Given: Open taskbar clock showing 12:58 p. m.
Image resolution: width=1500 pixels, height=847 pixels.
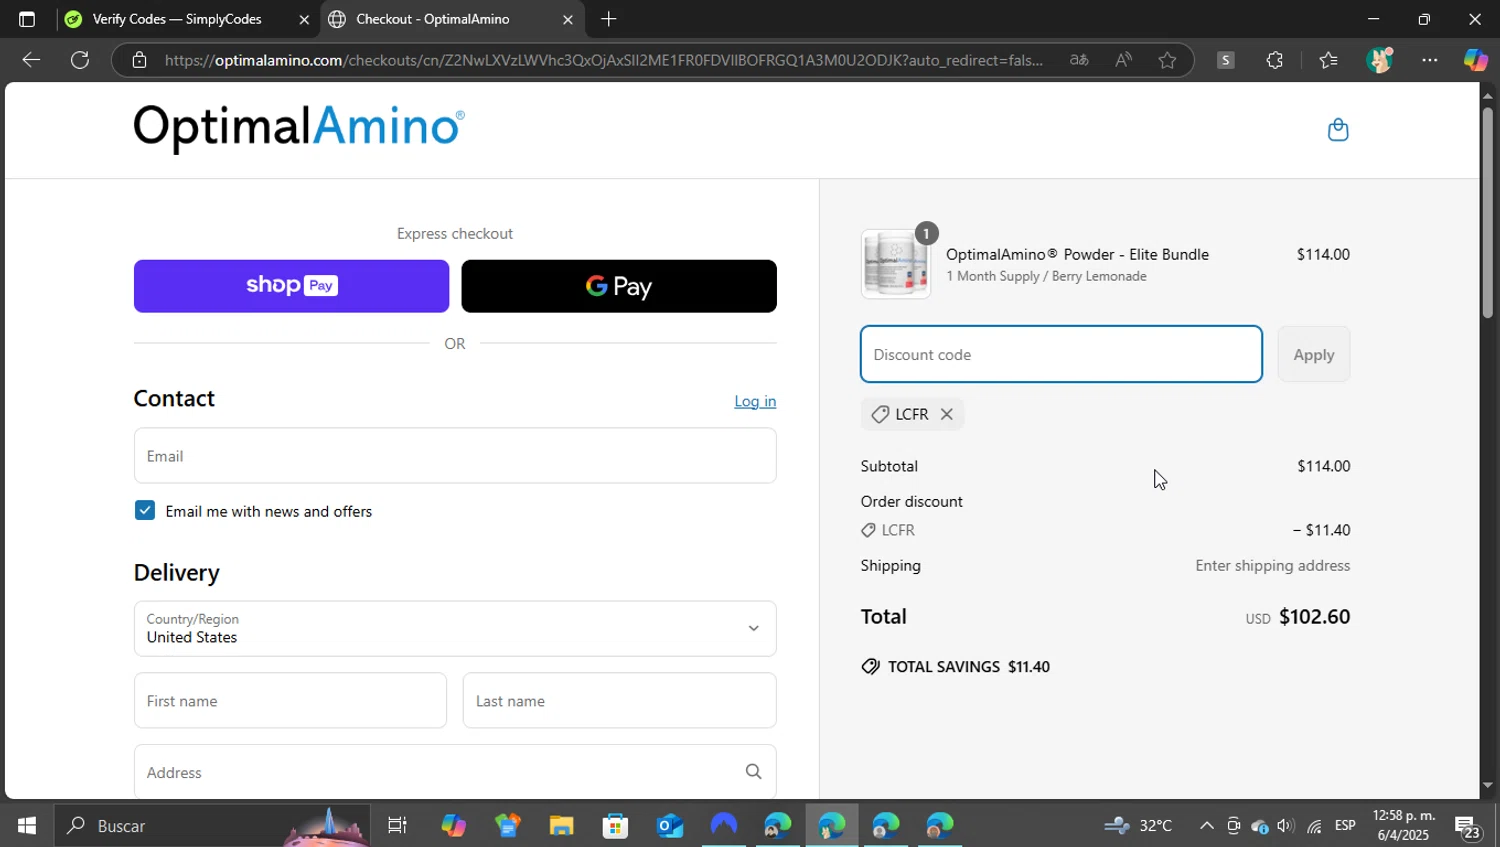Looking at the screenshot, I should coord(1403,825).
